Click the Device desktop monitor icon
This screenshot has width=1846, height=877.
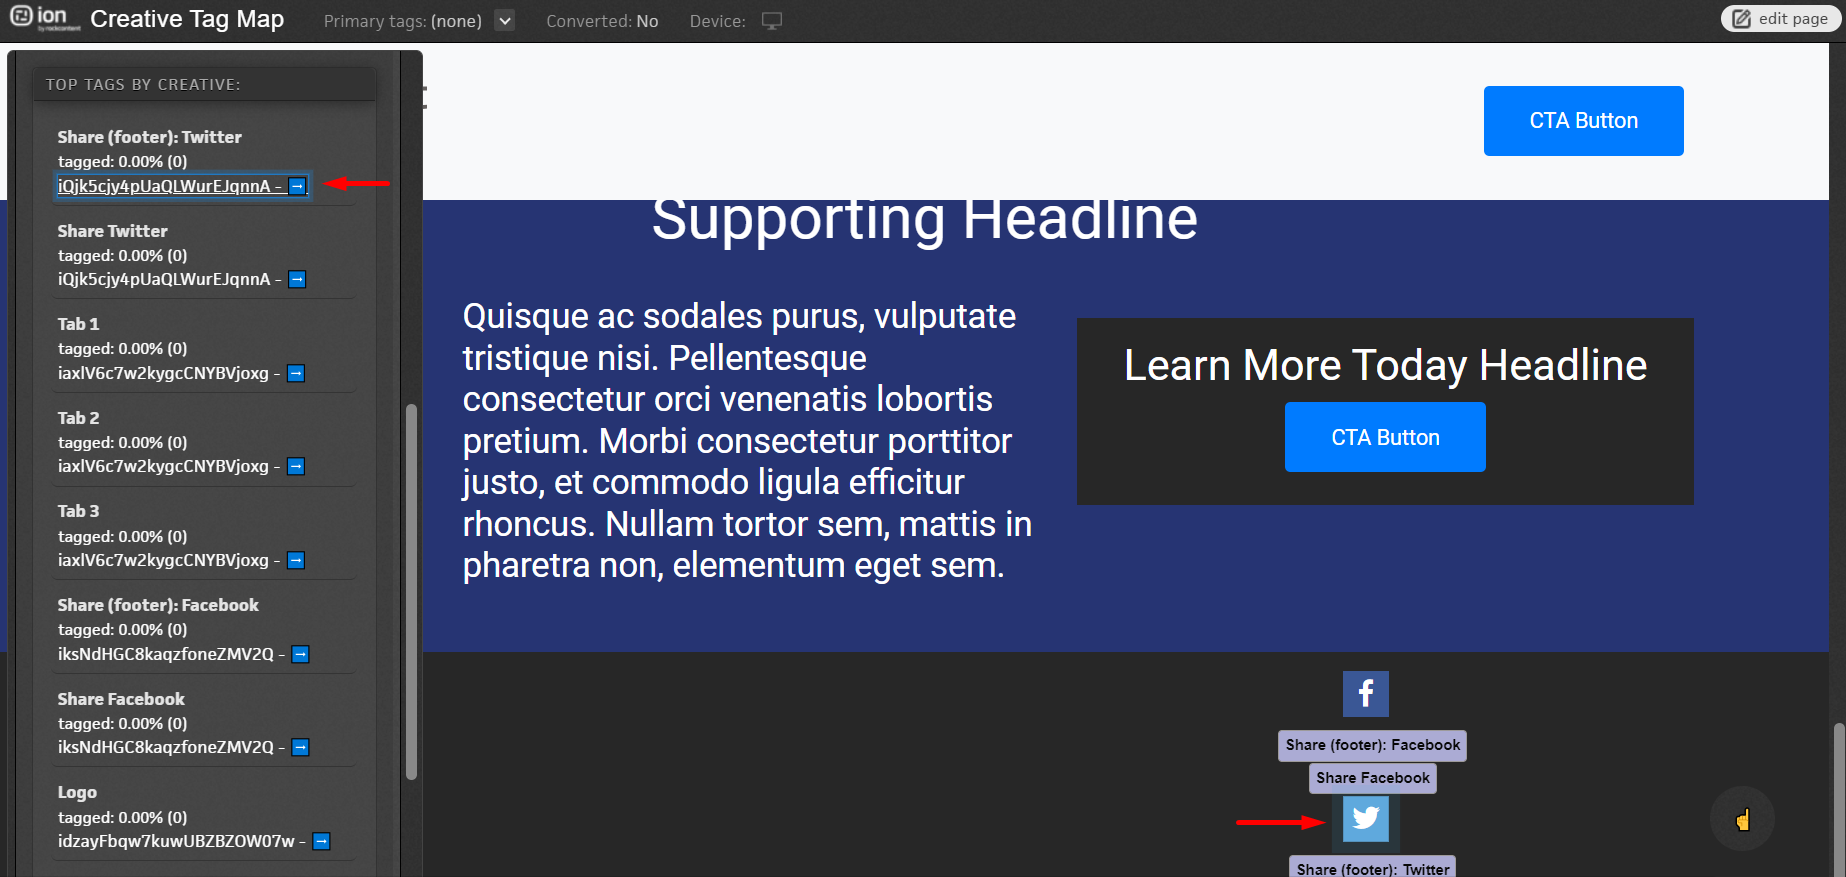tap(771, 21)
